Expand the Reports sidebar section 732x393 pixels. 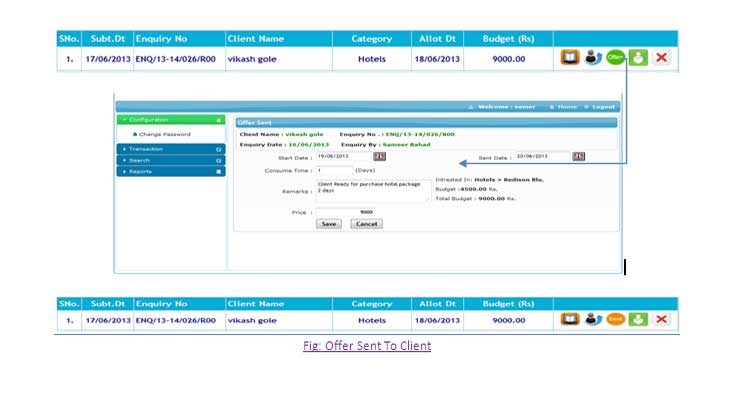171,171
